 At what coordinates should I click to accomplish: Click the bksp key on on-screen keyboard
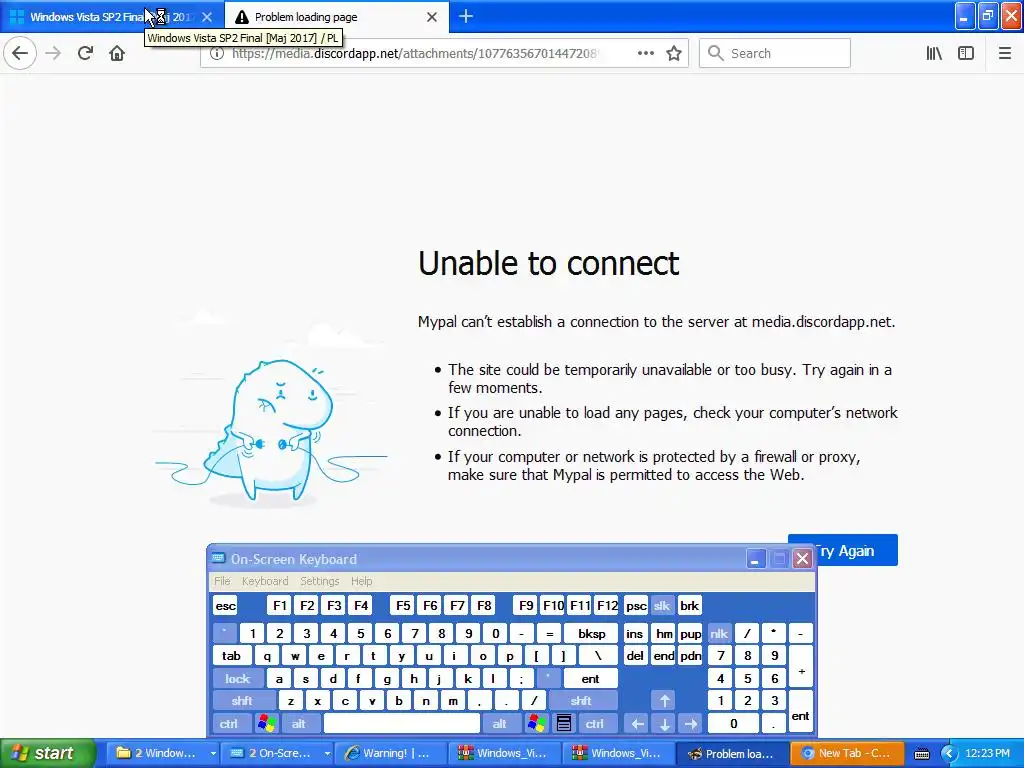pyautogui.click(x=591, y=633)
